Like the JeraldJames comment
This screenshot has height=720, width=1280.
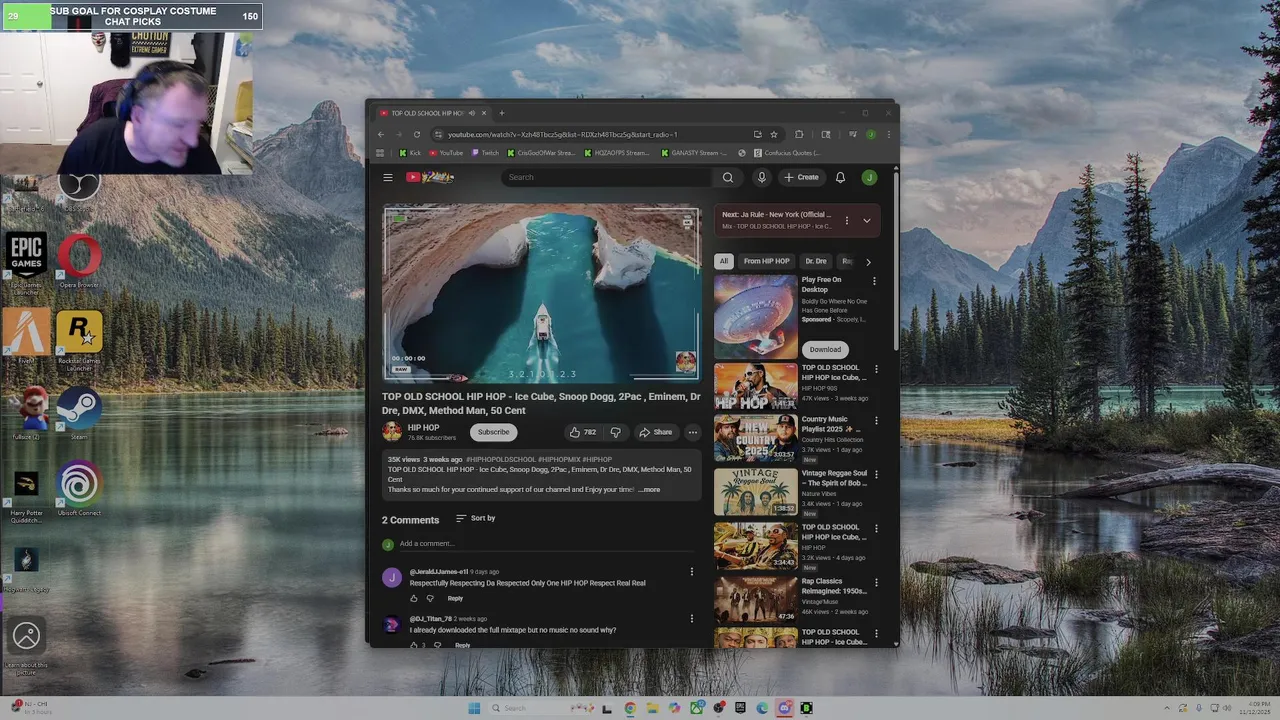pyautogui.click(x=413, y=598)
